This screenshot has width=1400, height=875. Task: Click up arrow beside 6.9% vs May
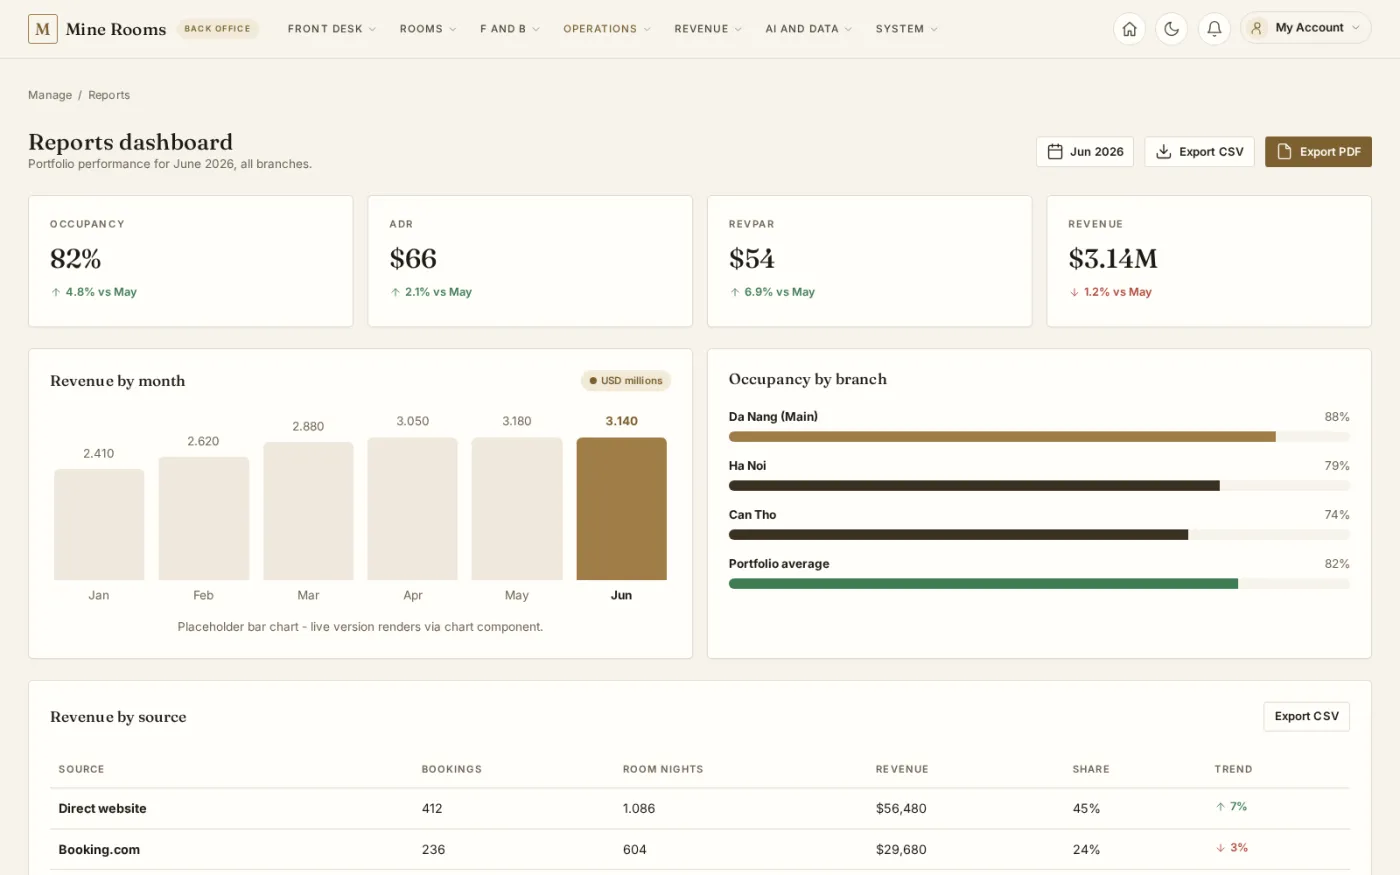coord(735,292)
